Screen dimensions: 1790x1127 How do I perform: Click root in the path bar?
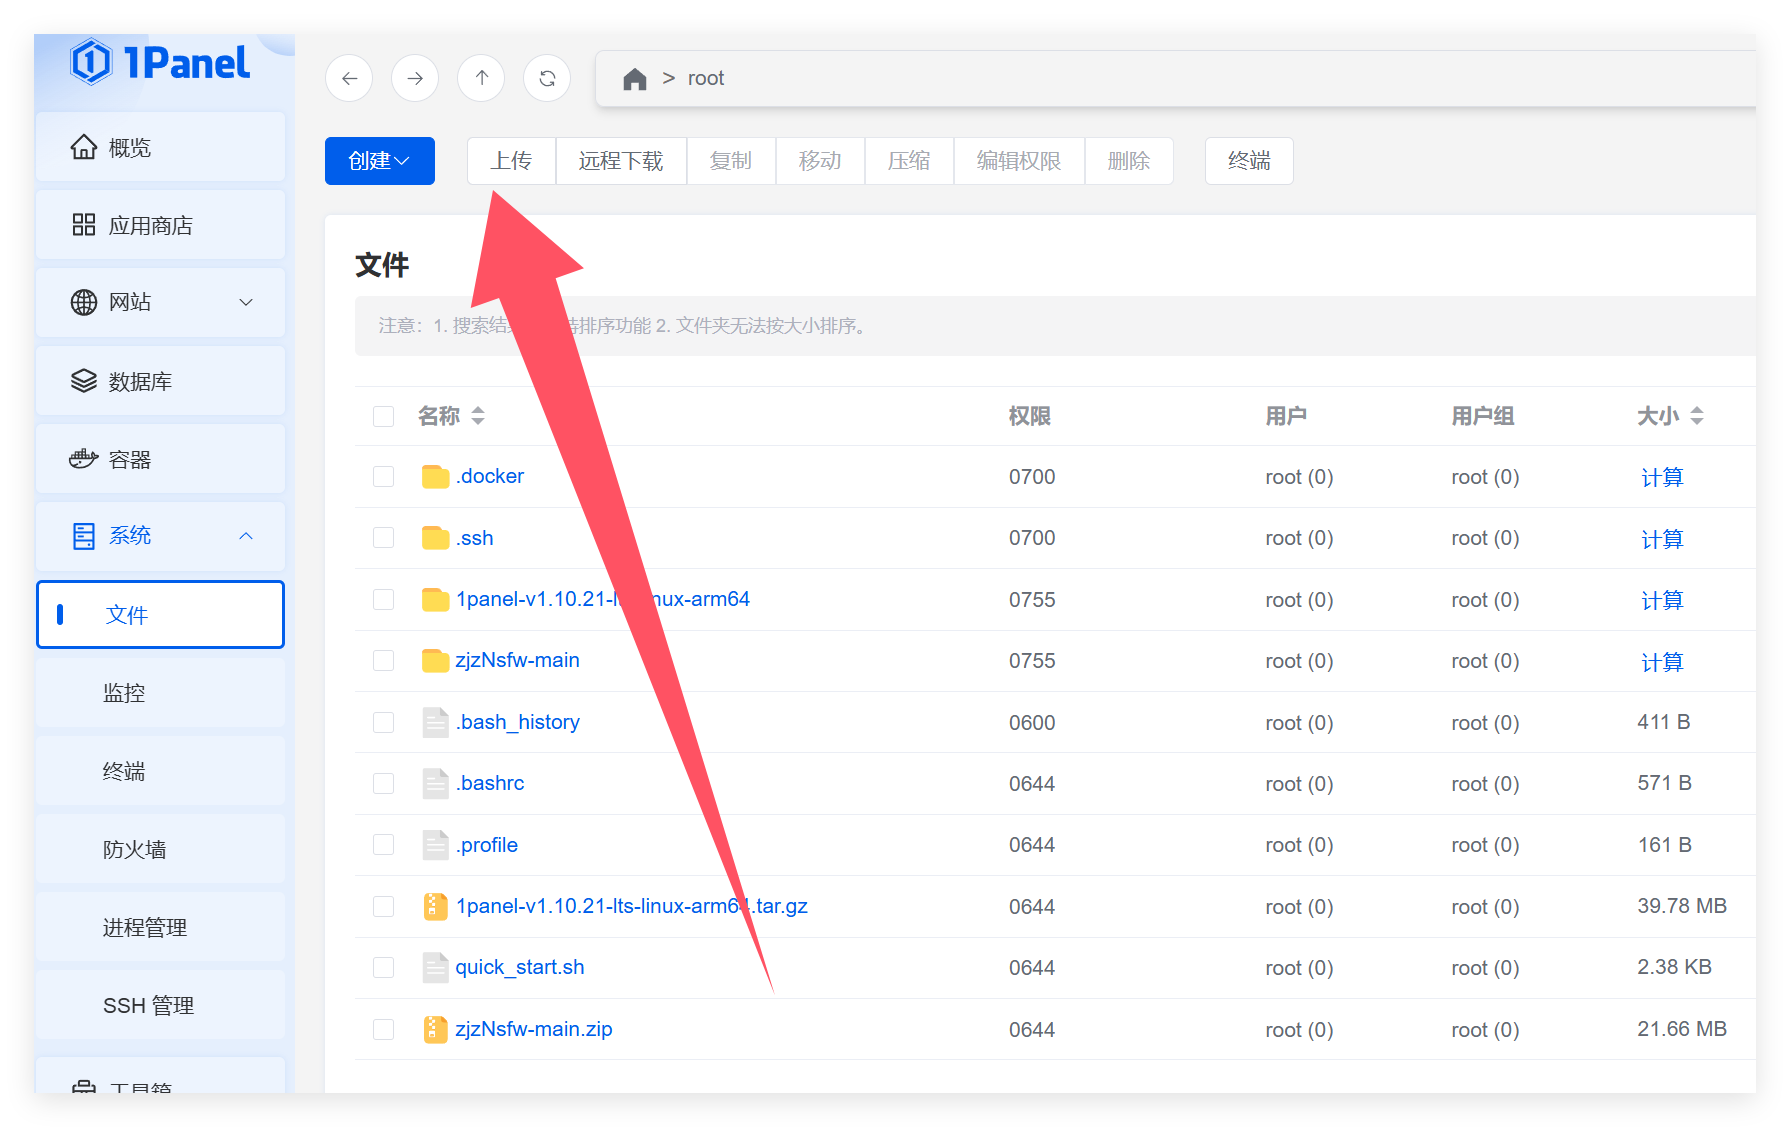click(706, 79)
